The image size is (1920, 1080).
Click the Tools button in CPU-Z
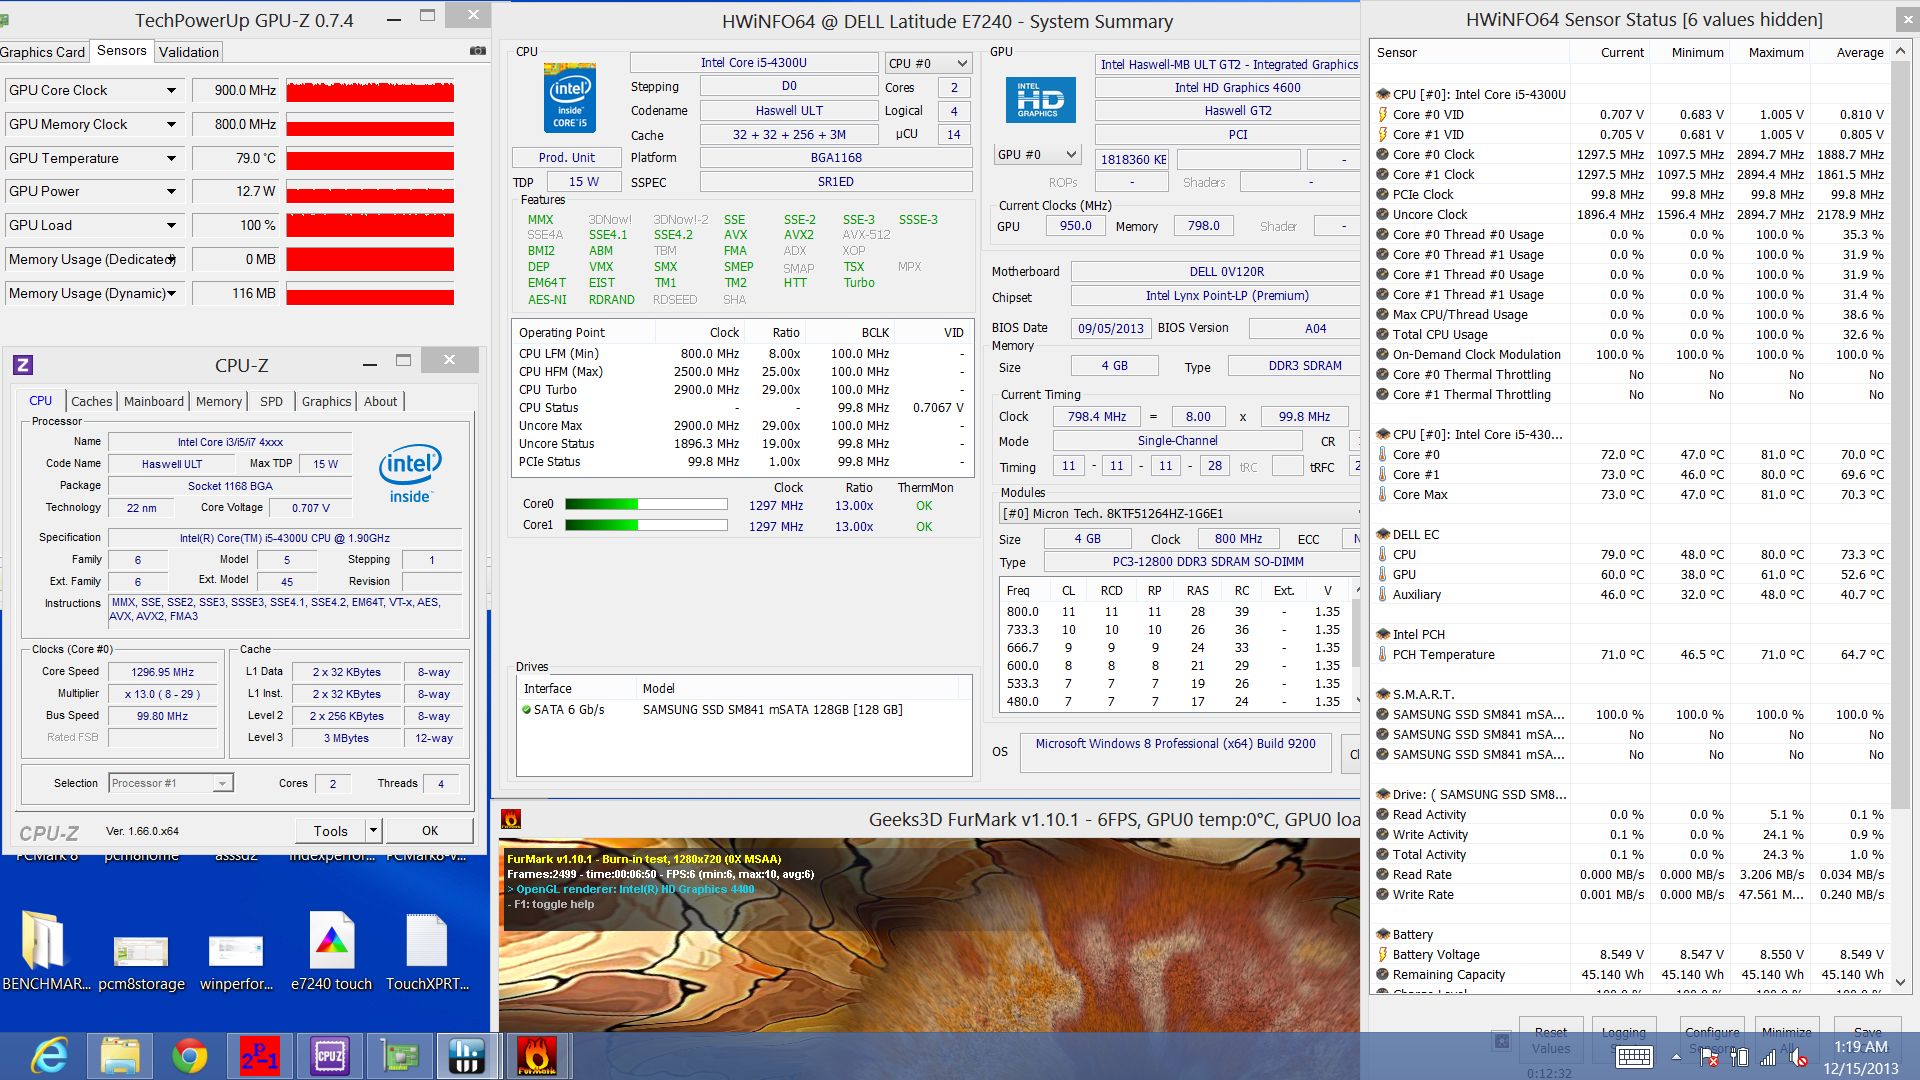click(x=331, y=830)
